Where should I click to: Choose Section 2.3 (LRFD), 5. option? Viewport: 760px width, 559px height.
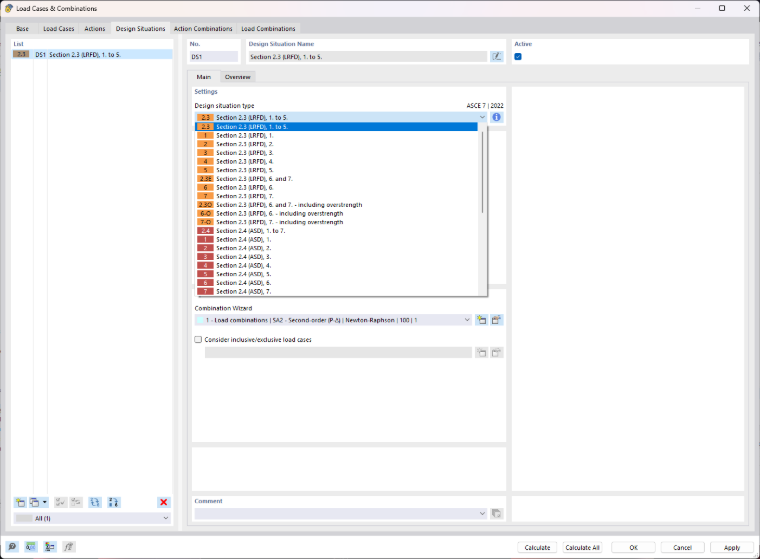click(x=337, y=170)
